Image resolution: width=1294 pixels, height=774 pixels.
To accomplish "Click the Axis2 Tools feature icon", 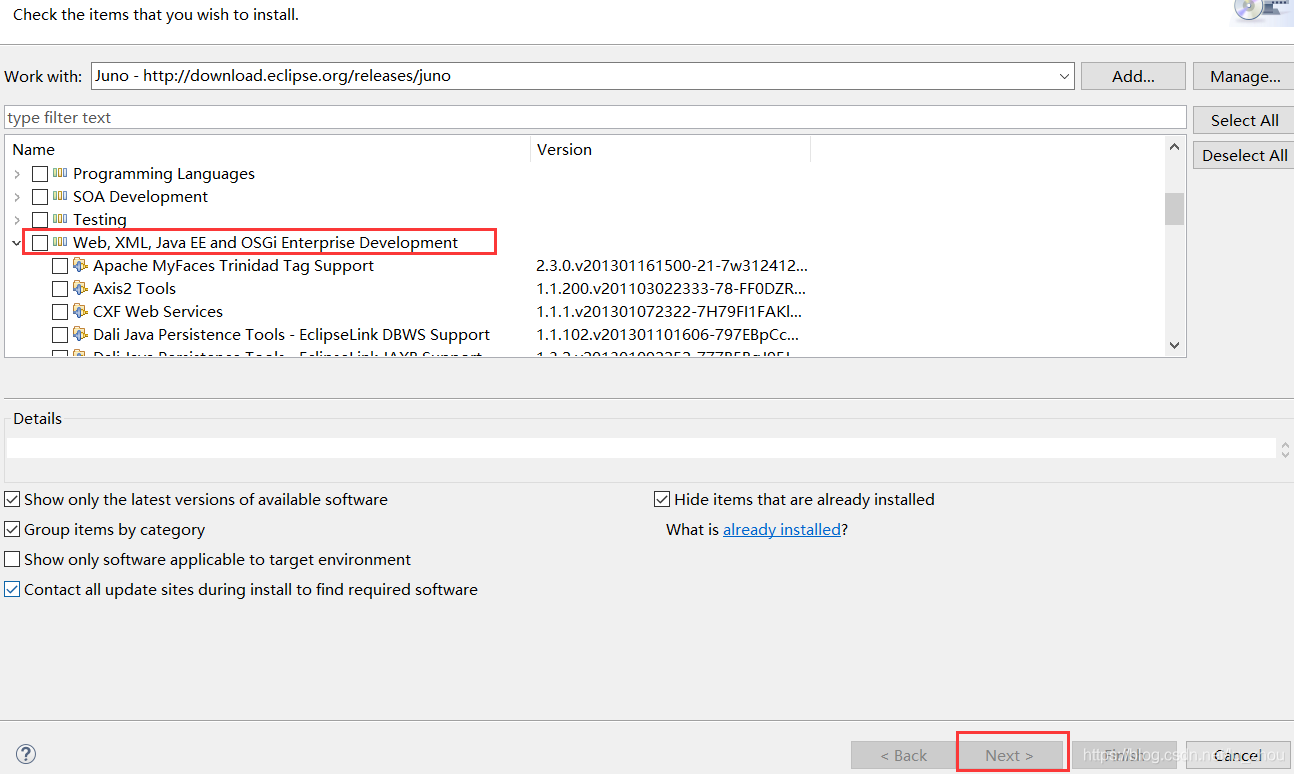I will point(81,288).
